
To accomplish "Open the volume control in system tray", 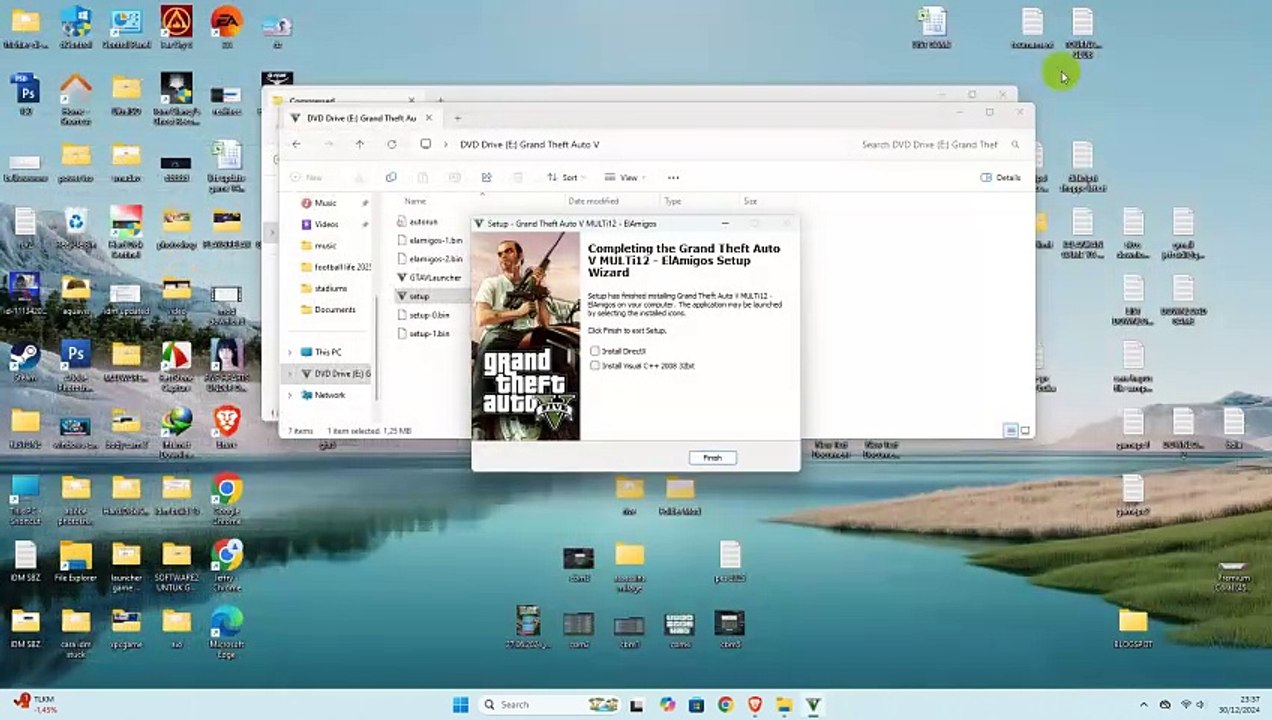I will click(1203, 705).
